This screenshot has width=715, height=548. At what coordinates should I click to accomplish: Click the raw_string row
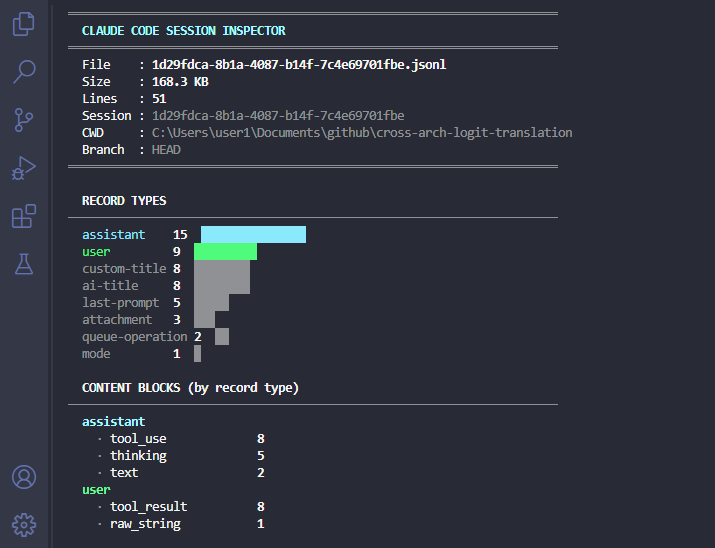(181, 523)
